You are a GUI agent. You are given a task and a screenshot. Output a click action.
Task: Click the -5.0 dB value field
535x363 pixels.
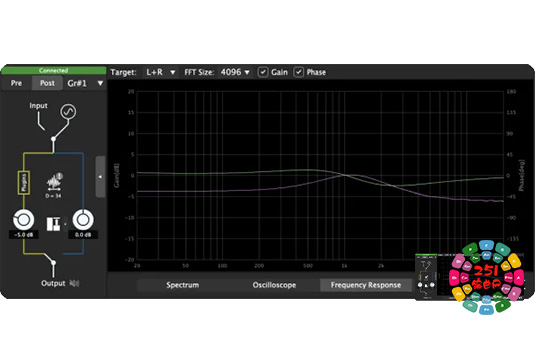24,235
